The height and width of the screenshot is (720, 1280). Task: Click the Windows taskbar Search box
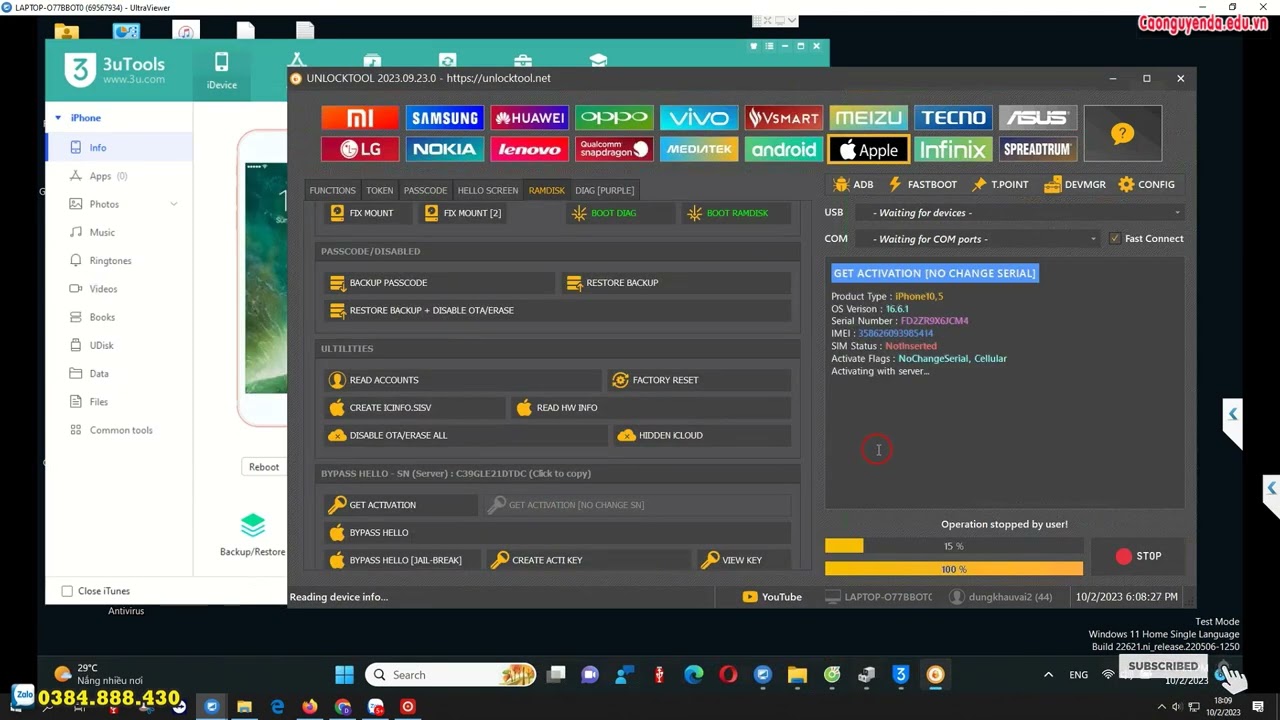tap(452, 675)
